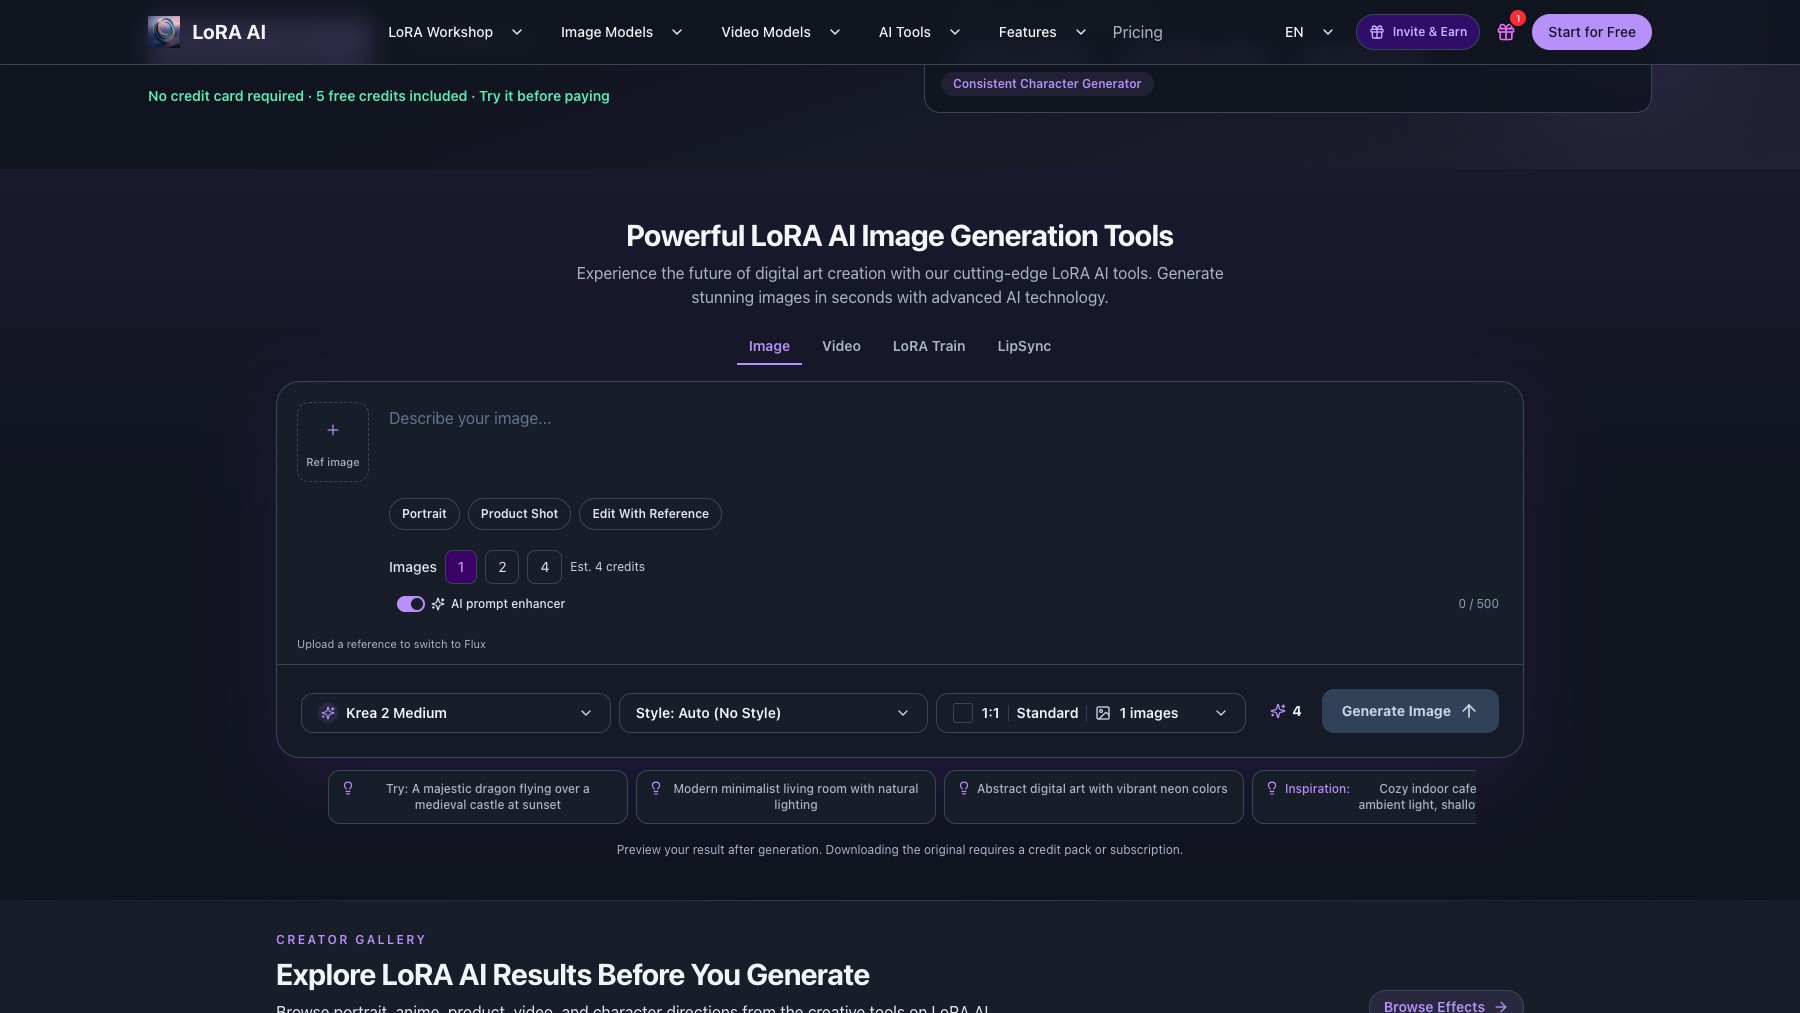The height and width of the screenshot is (1013, 1800).
Task: Expand the AI Tools menu
Action: click(920, 32)
